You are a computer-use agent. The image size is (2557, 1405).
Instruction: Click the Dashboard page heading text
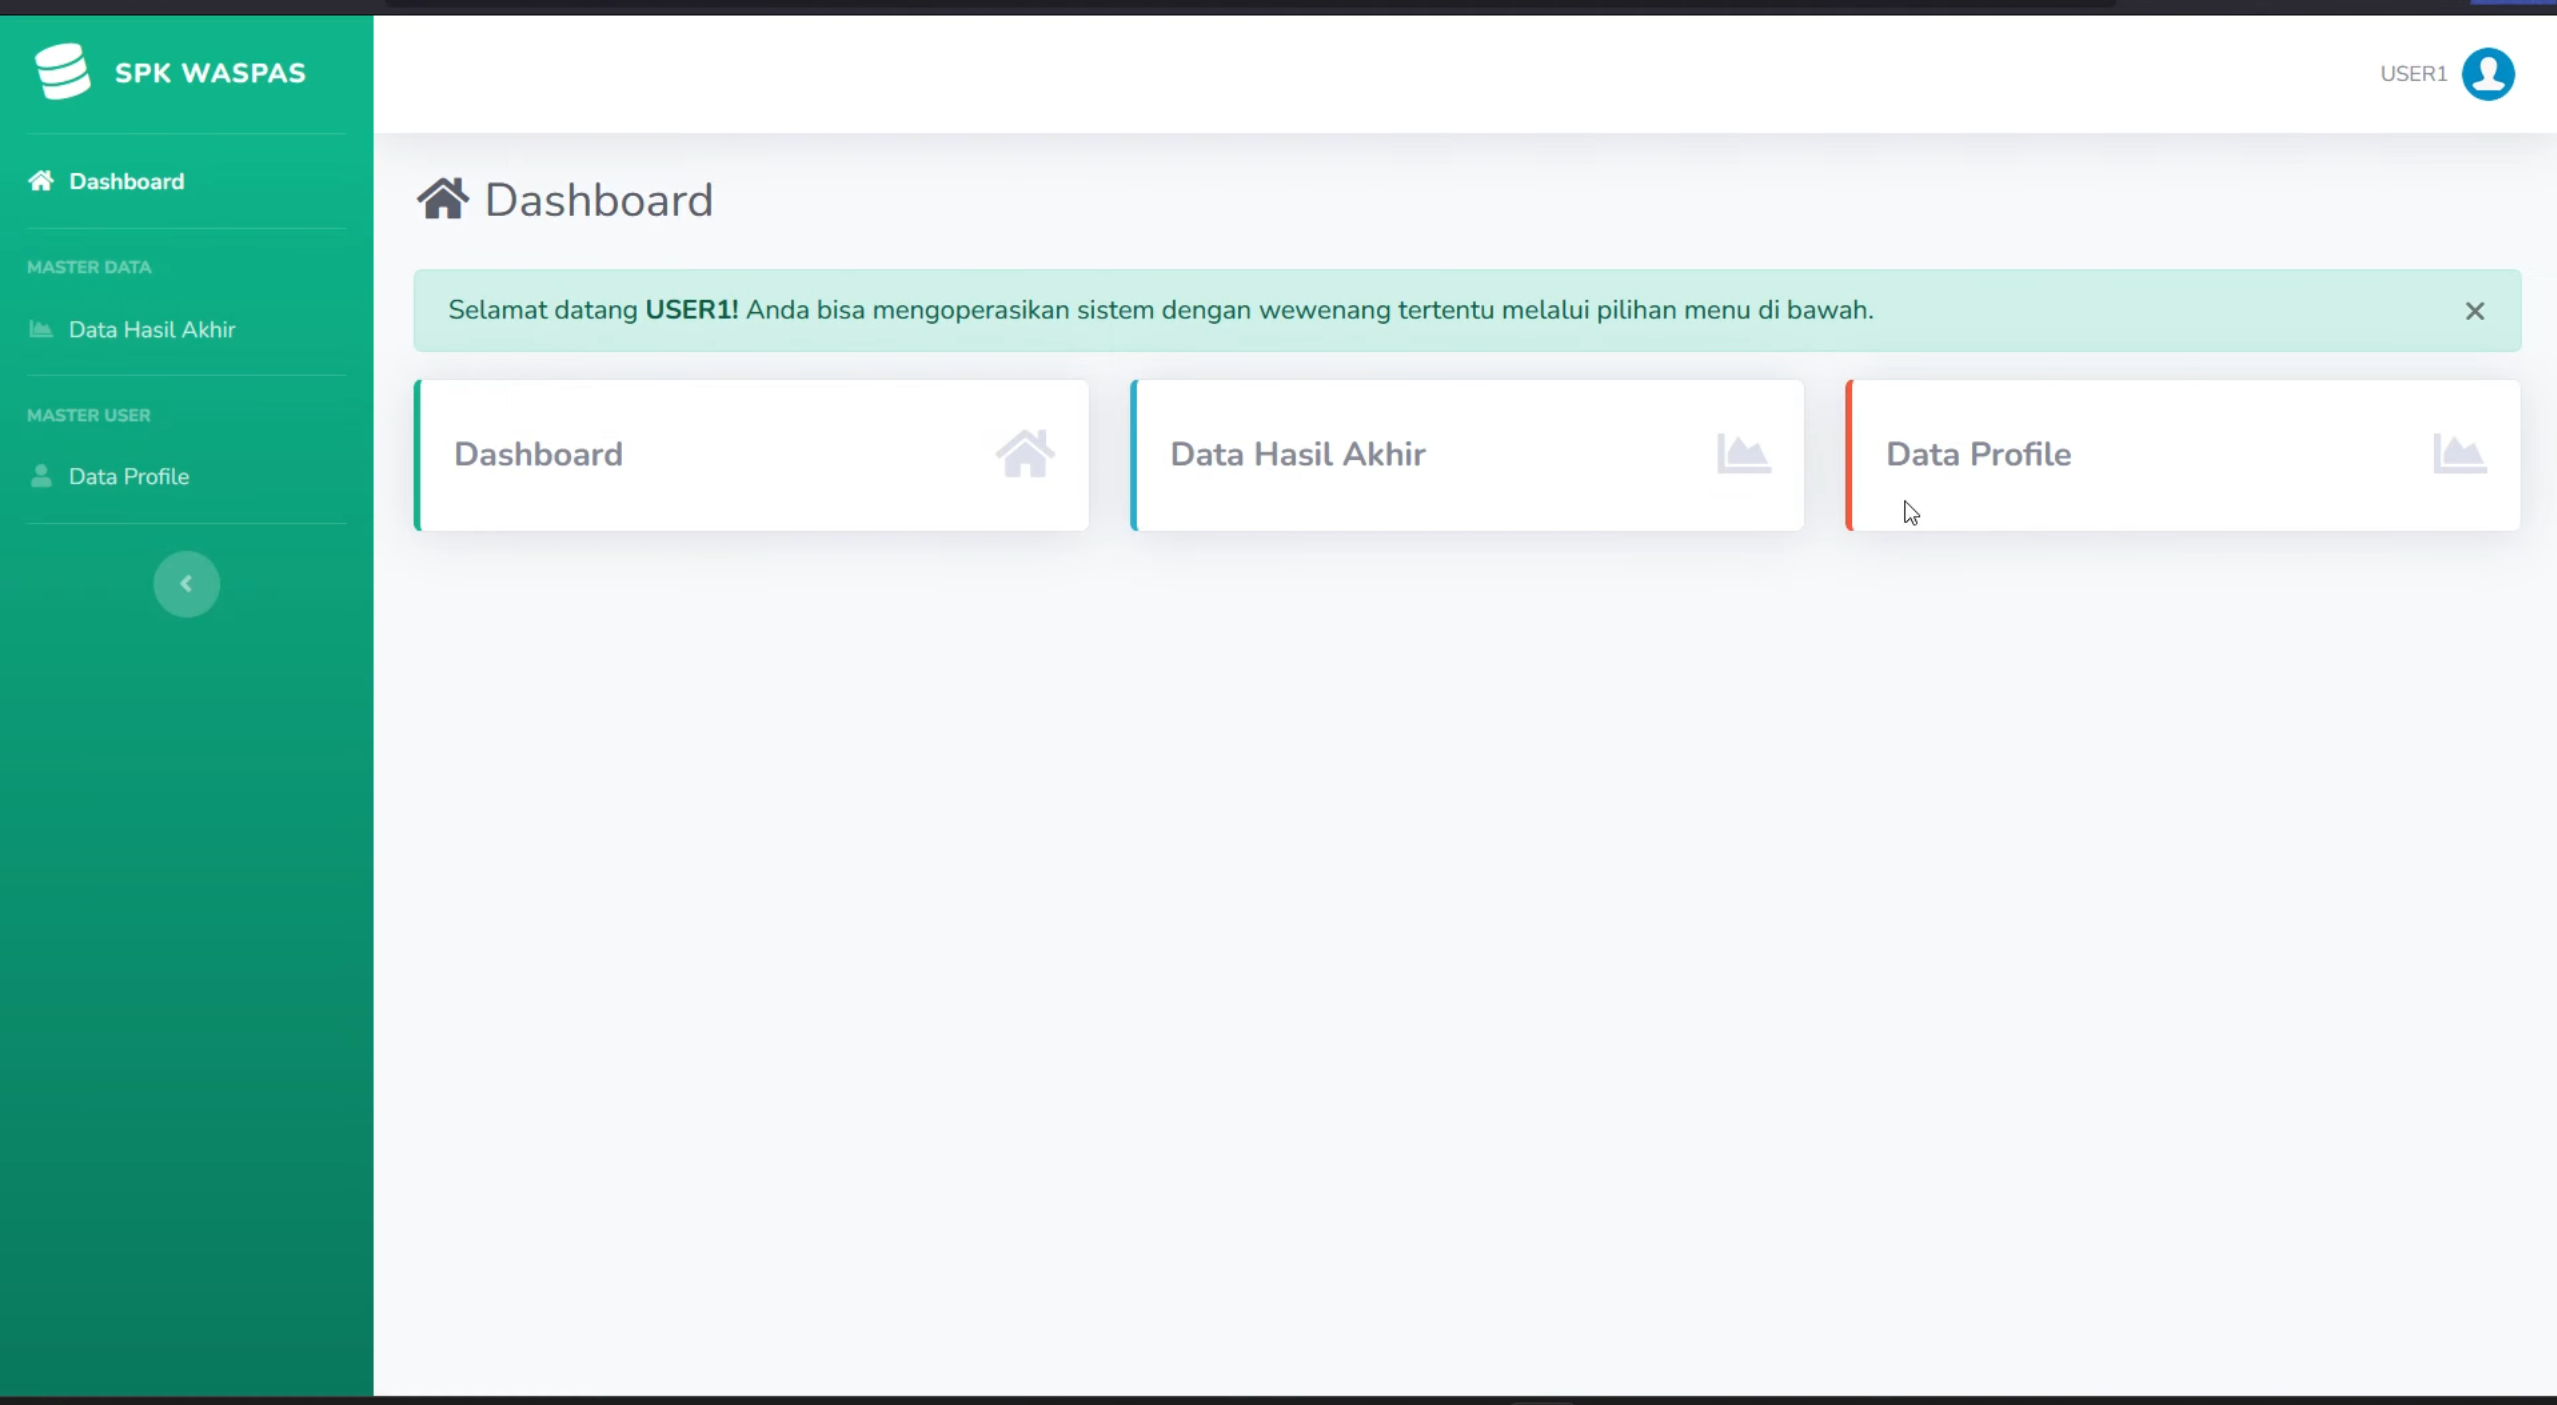pos(599,200)
